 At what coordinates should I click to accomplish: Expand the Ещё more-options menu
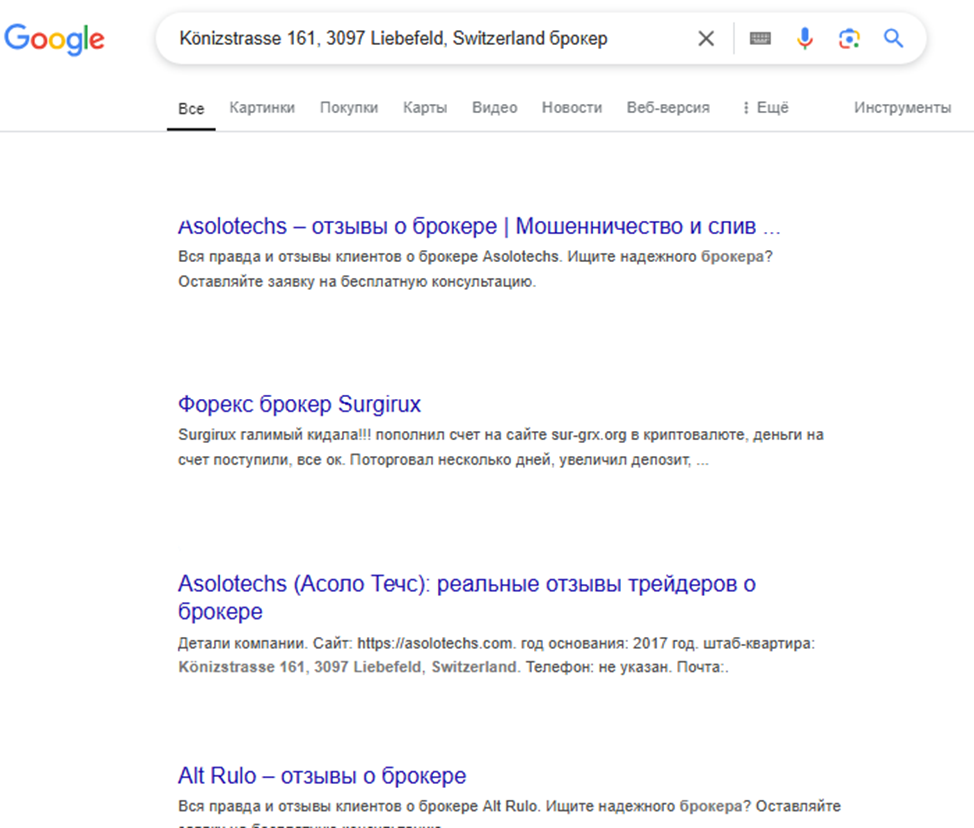point(765,108)
